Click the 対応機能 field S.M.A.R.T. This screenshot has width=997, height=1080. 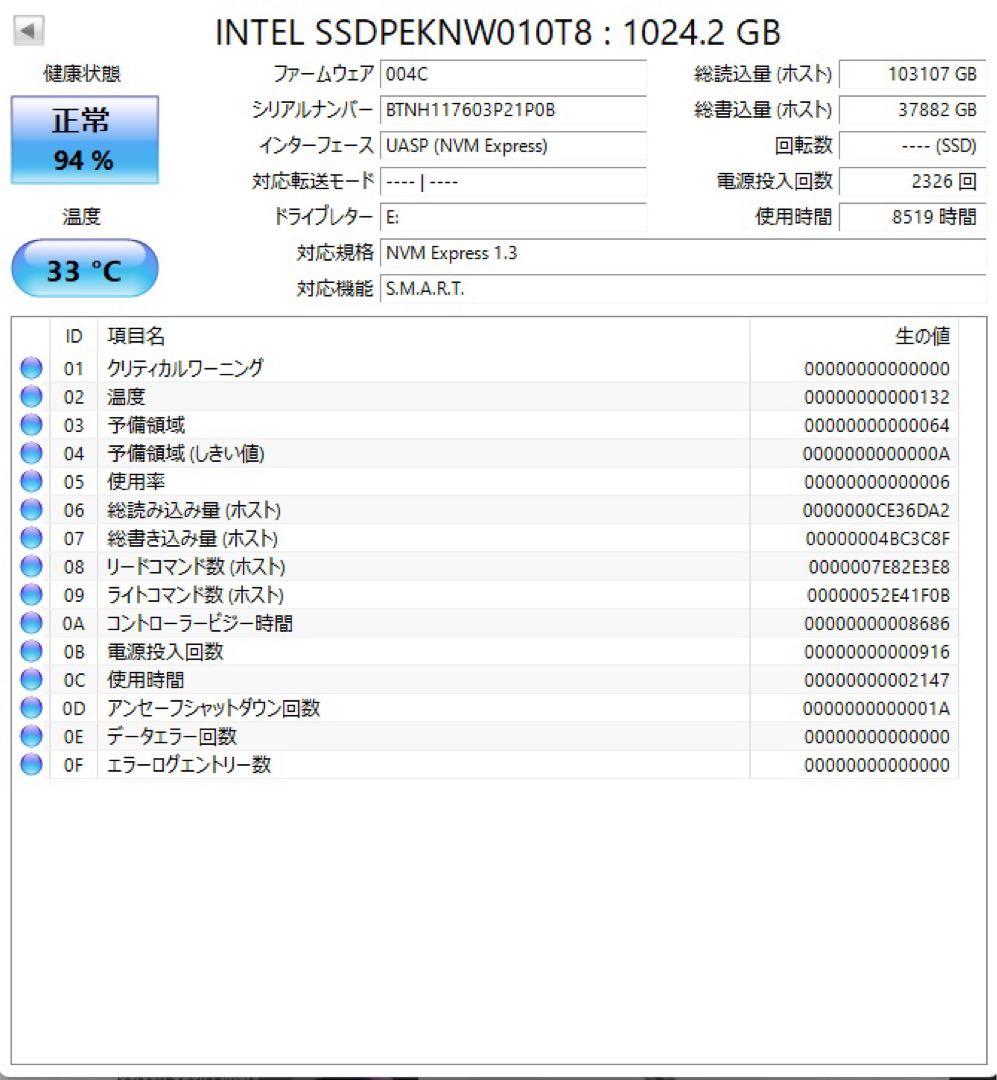tap(683, 289)
